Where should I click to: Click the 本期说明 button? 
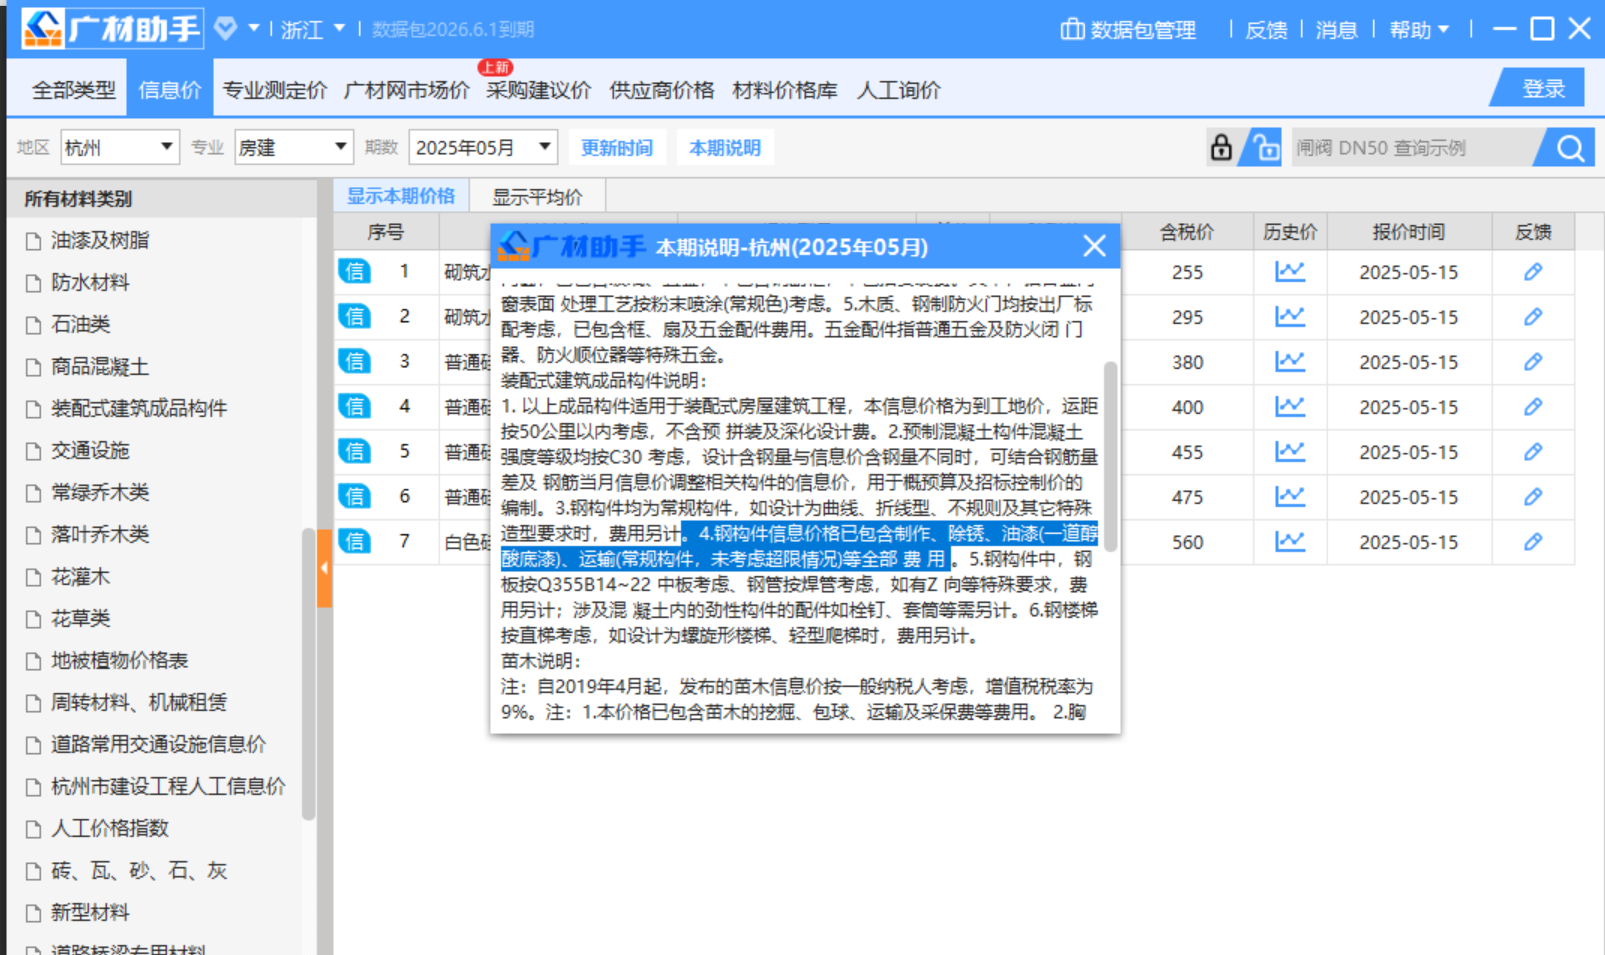725,148
